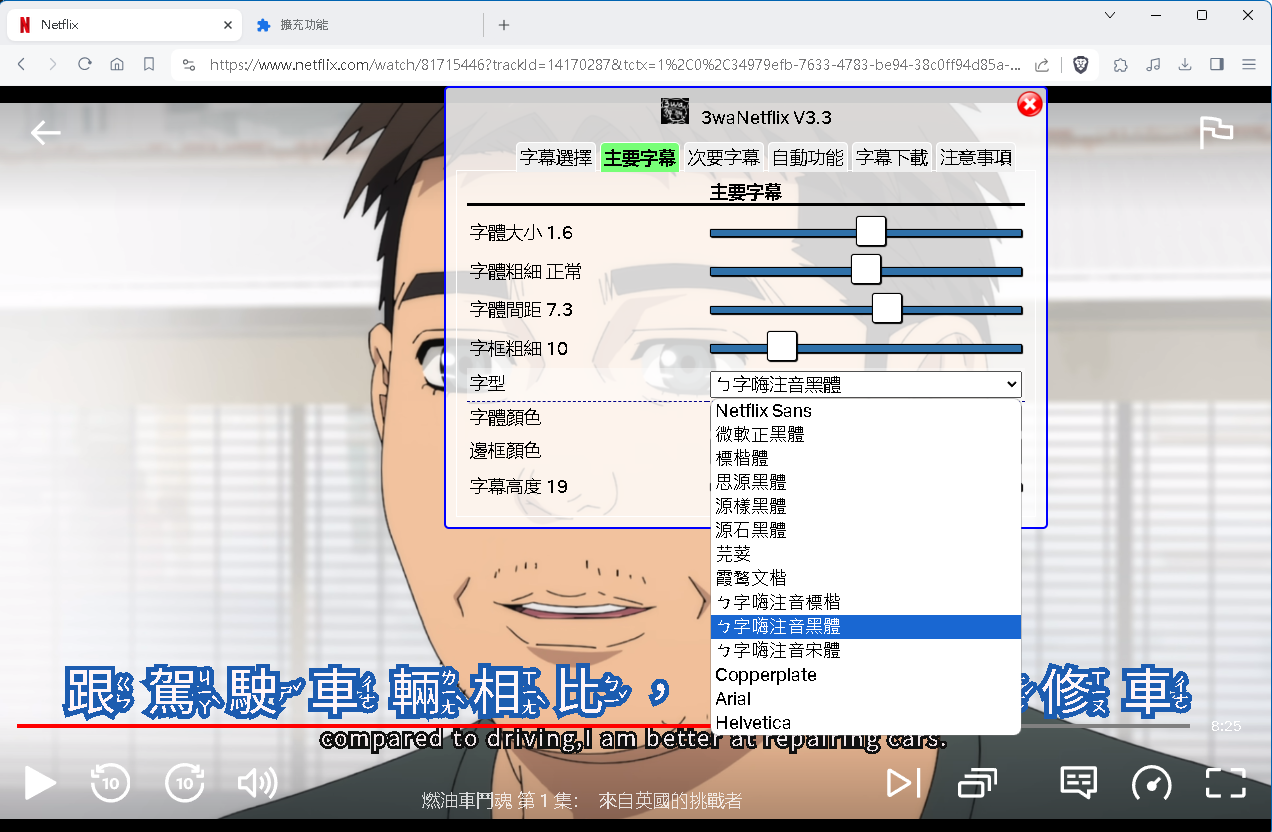Seek on the red video progress bar

point(363,725)
